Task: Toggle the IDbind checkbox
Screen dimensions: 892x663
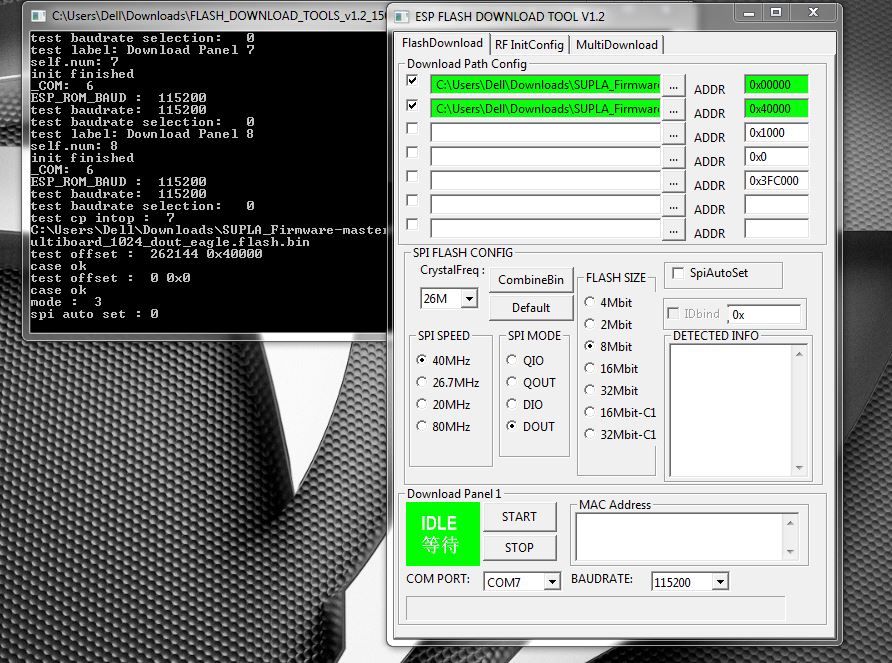Action: 673,313
